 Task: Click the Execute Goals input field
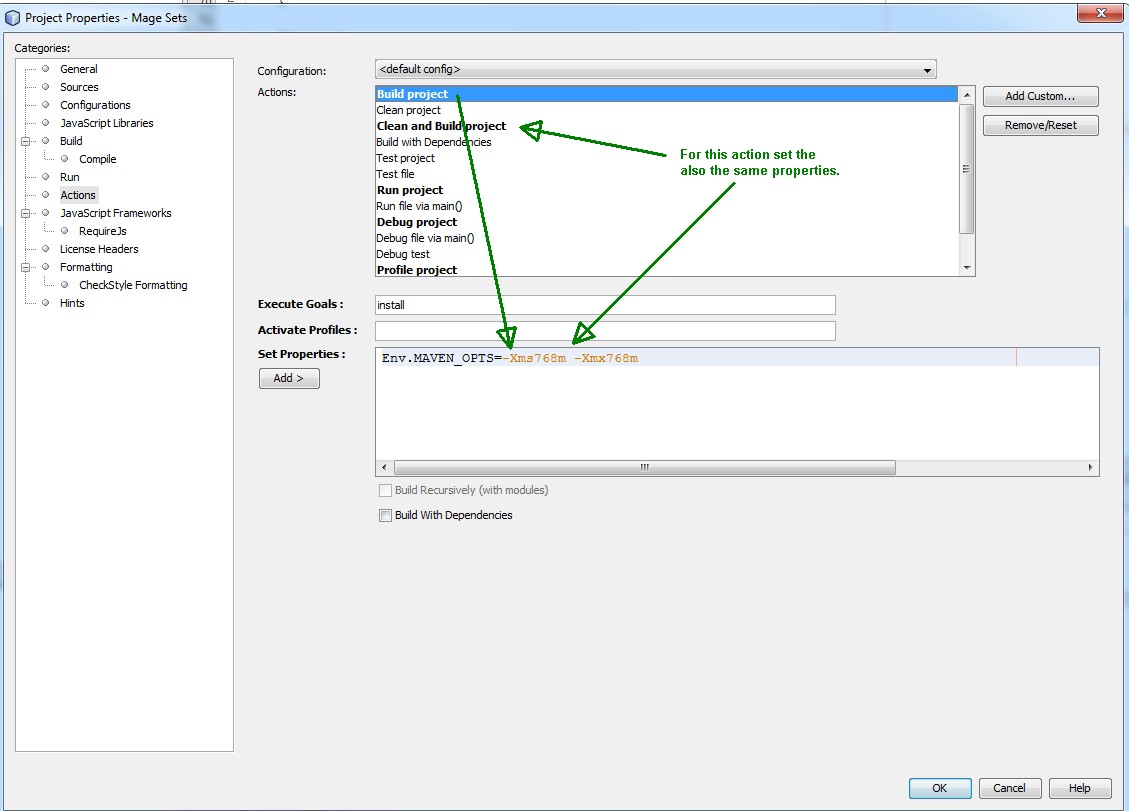tap(604, 305)
